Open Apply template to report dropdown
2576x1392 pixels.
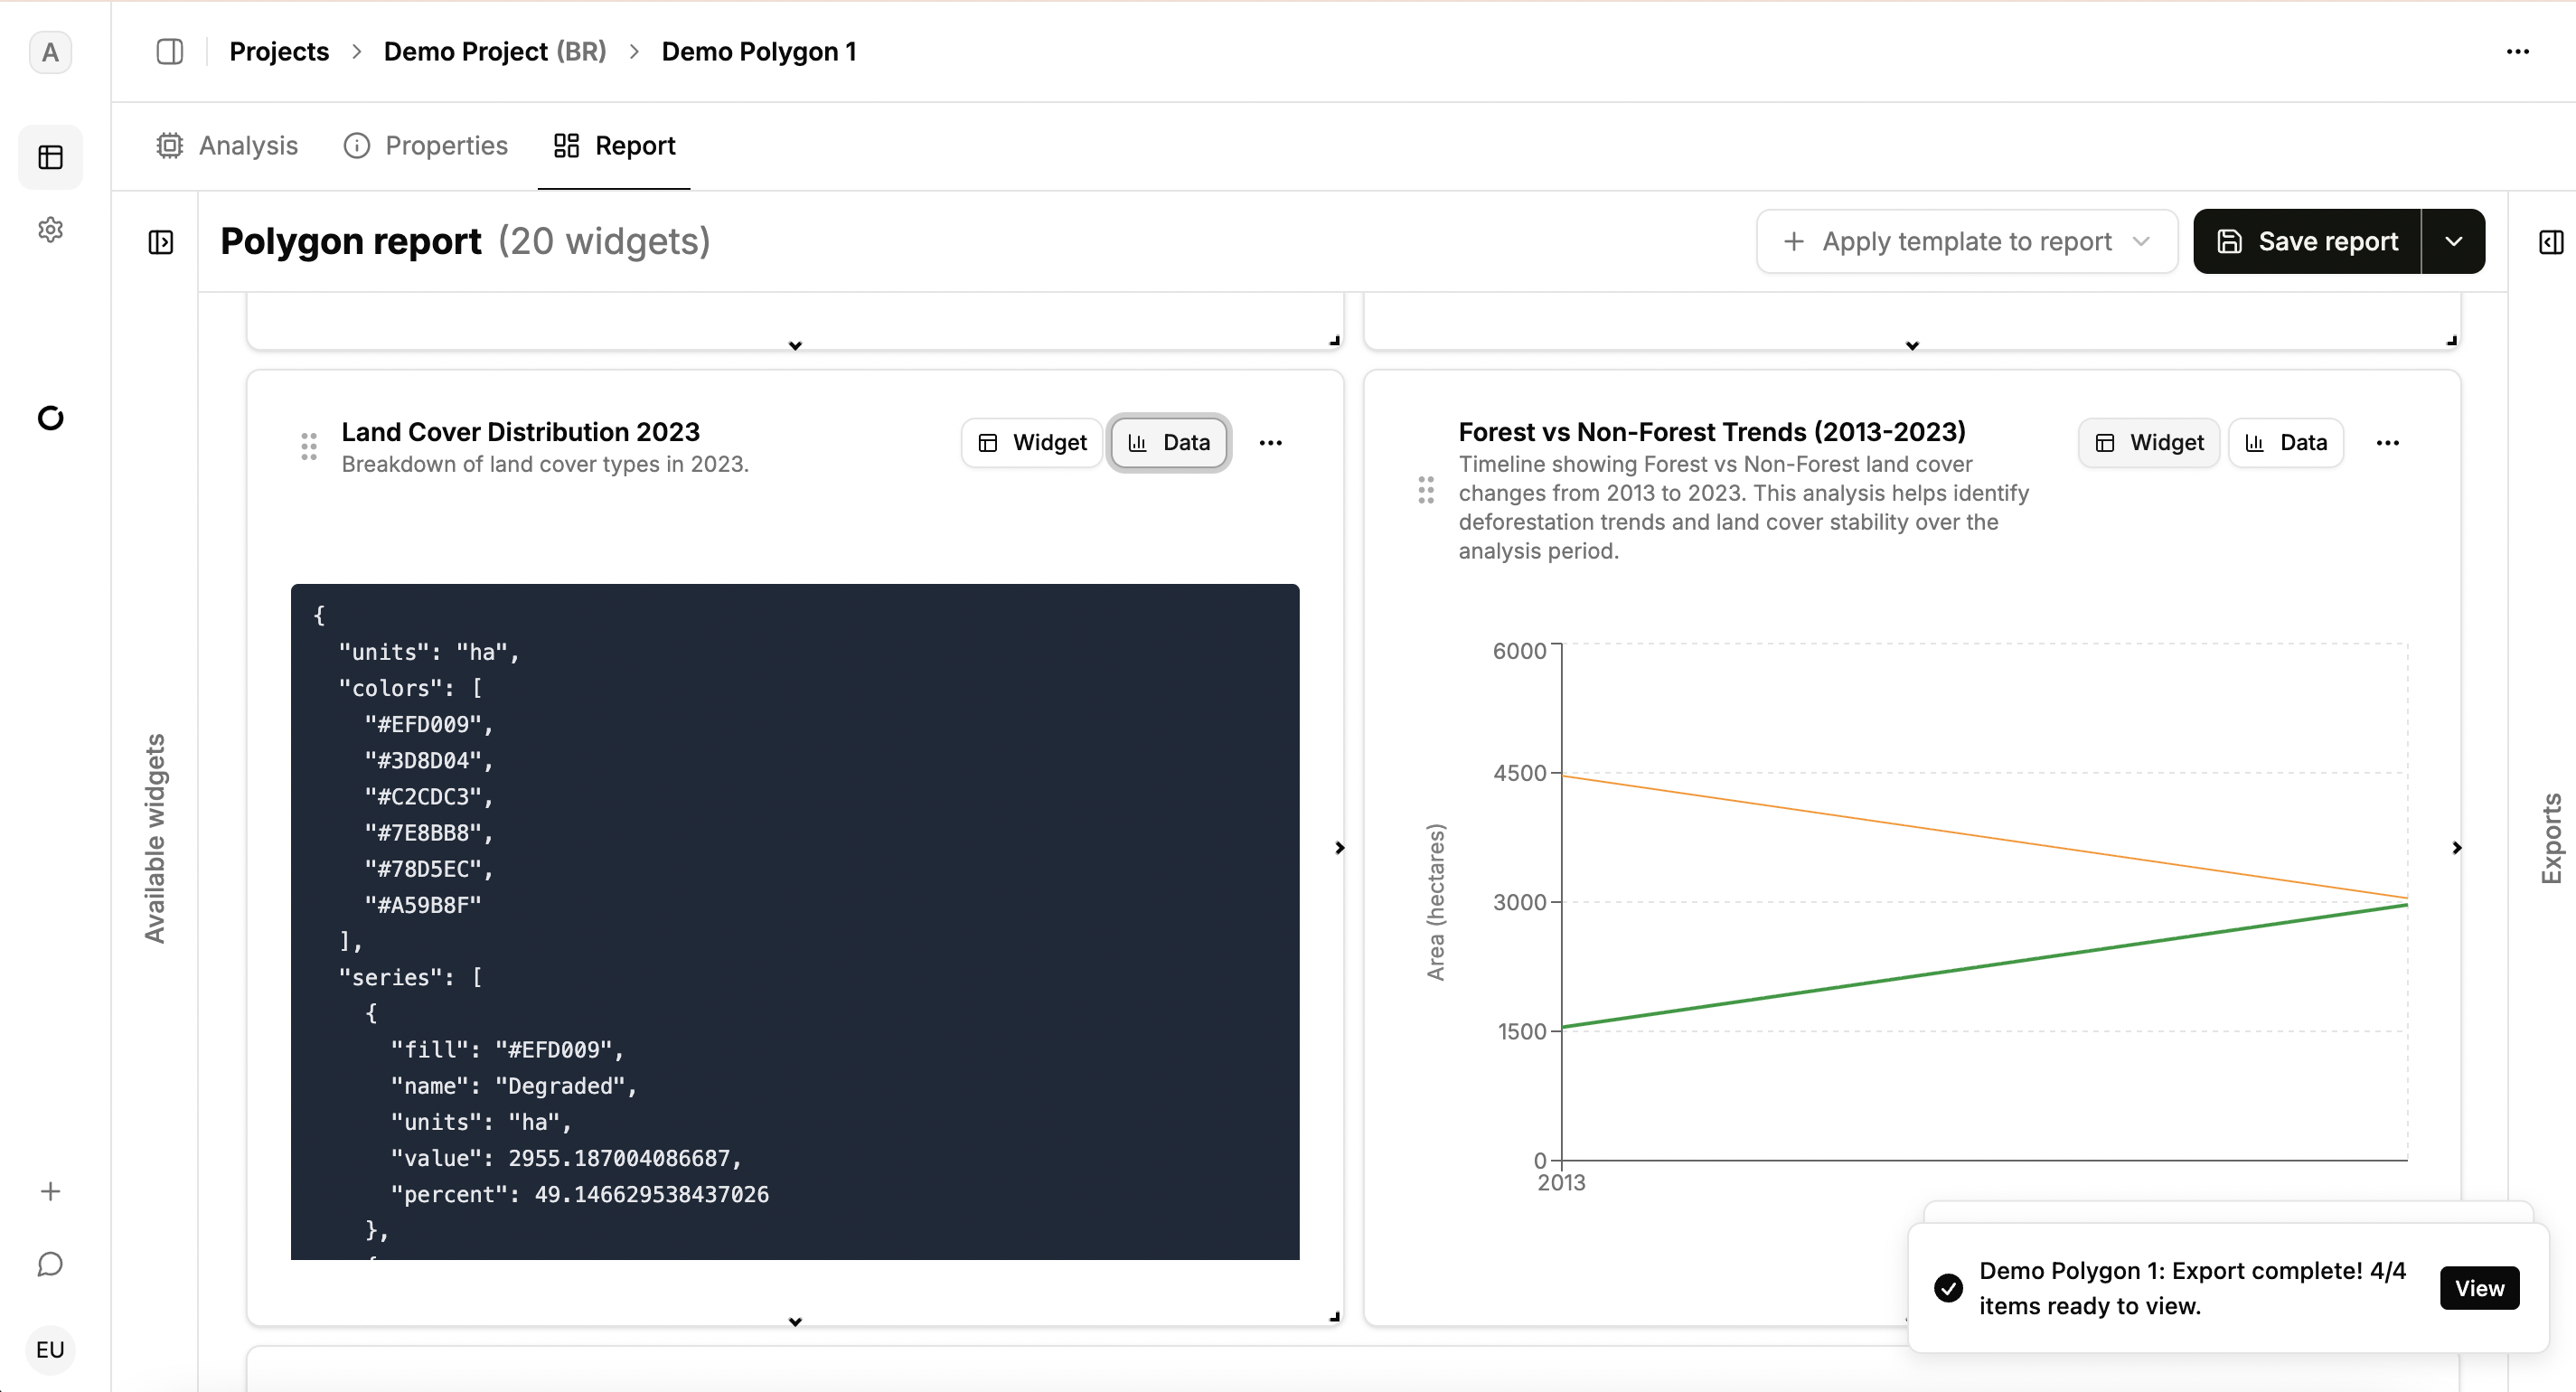1966,241
